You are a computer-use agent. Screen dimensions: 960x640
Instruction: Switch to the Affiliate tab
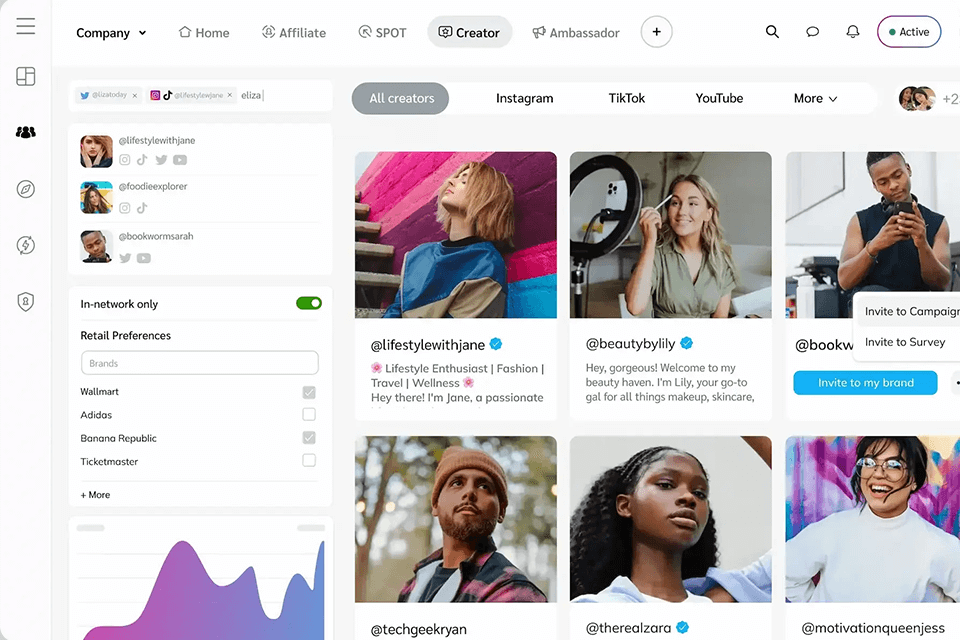pyautogui.click(x=294, y=32)
